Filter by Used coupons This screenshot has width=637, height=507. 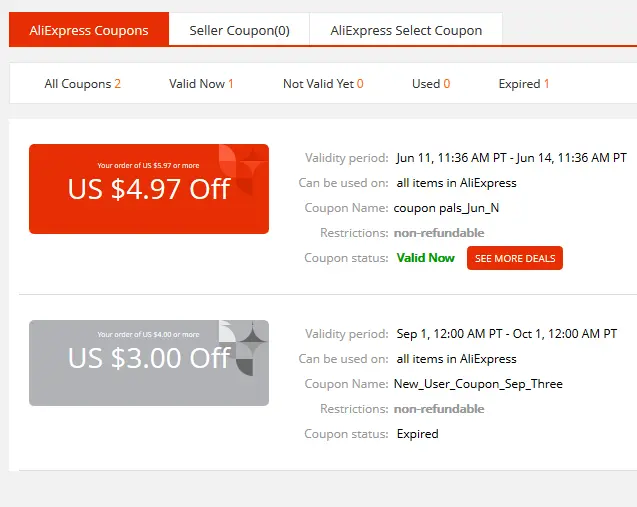[x=431, y=84]
